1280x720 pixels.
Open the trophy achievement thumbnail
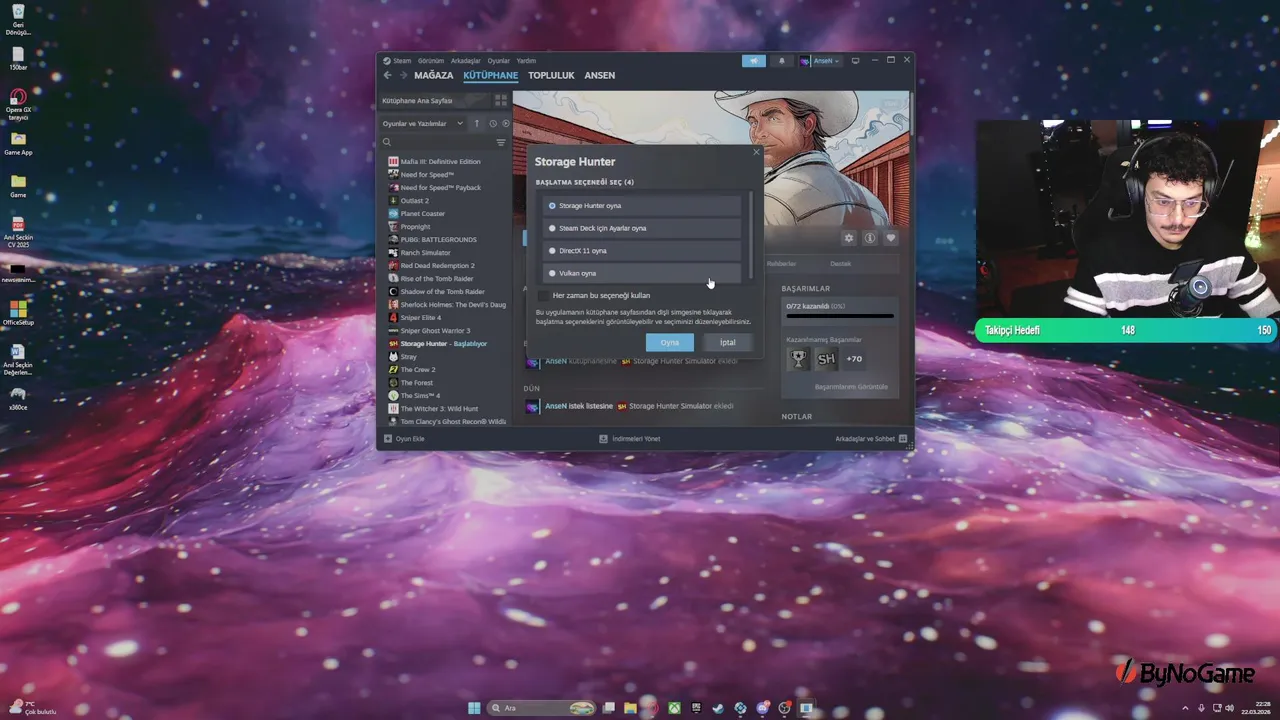tap(799, 358)
